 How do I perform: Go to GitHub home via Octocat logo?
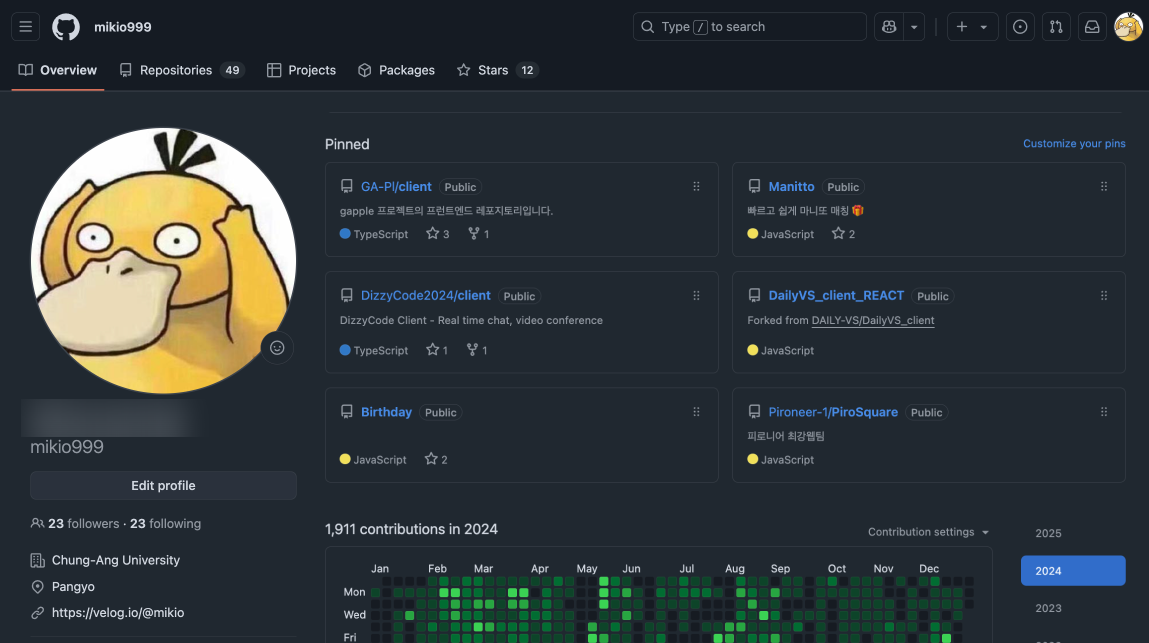pos(66,27)
